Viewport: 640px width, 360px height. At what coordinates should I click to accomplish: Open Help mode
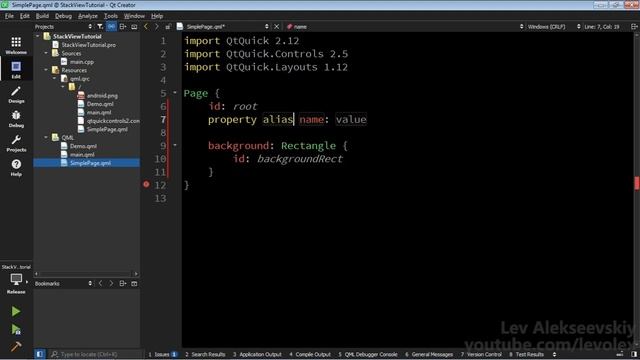(16, 167)
